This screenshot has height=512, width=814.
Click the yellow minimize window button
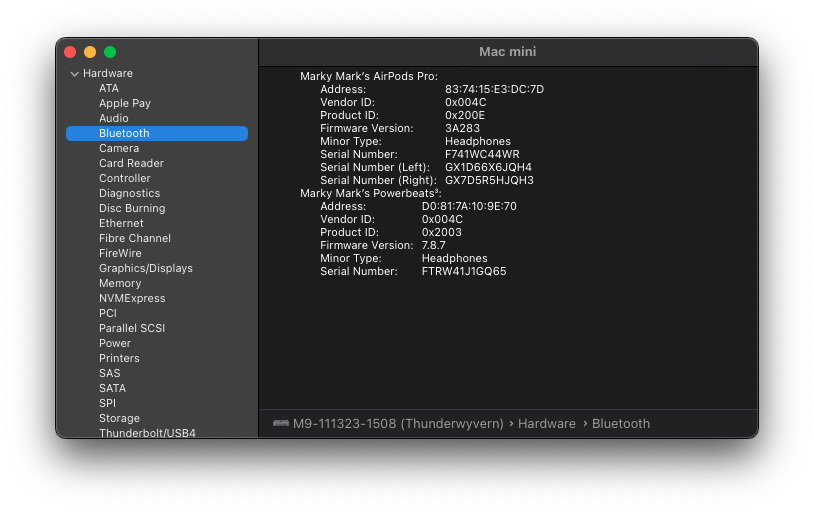pyautogui.click(x=90, y=52)
